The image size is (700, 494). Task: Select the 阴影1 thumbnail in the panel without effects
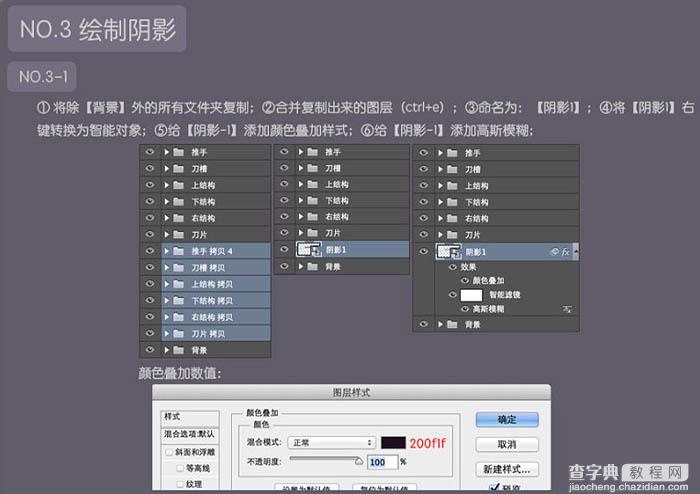[x=309, y=250]
